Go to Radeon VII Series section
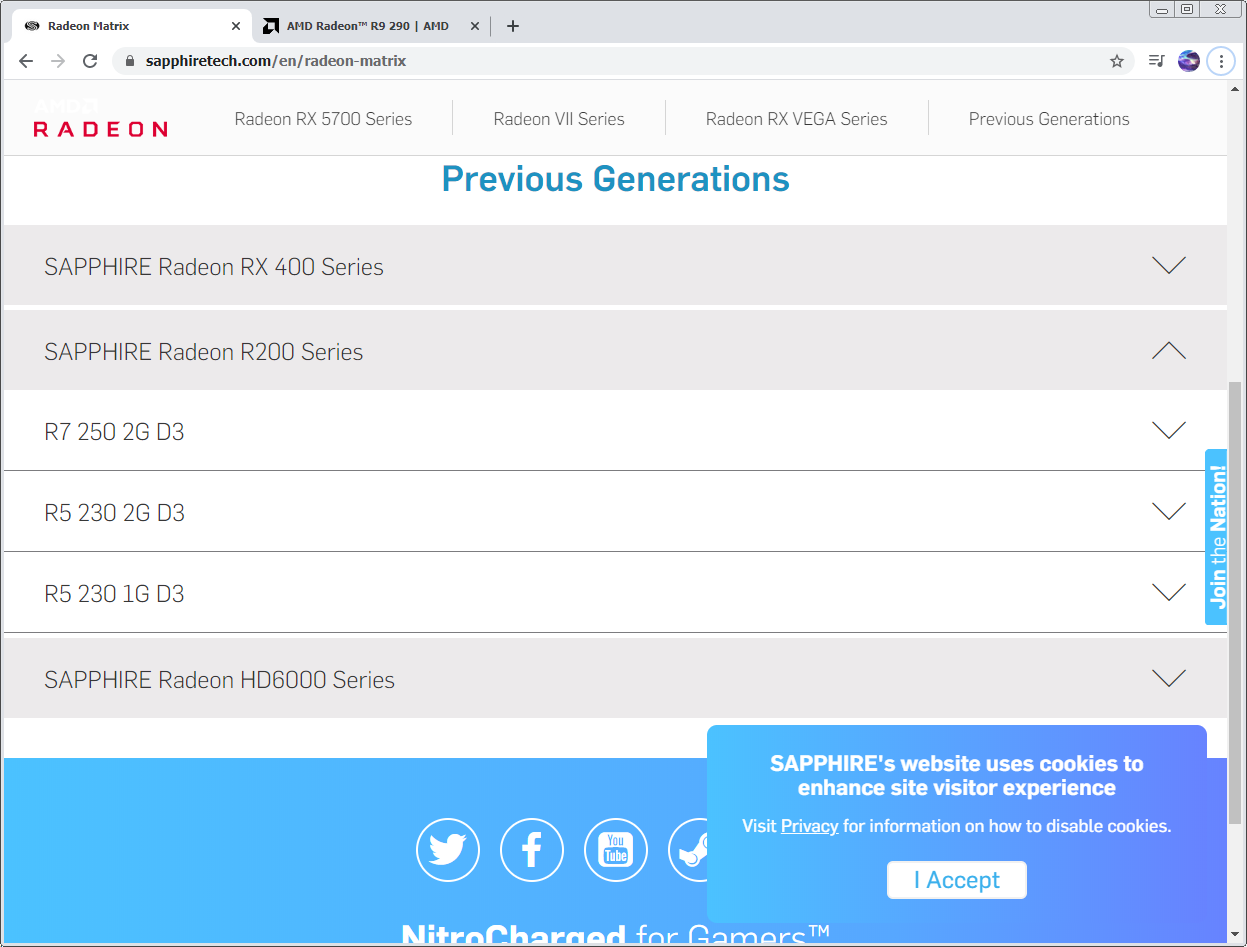Viewport: 1247px width, 947px height. pyautogui.click(x=559, y=119)
